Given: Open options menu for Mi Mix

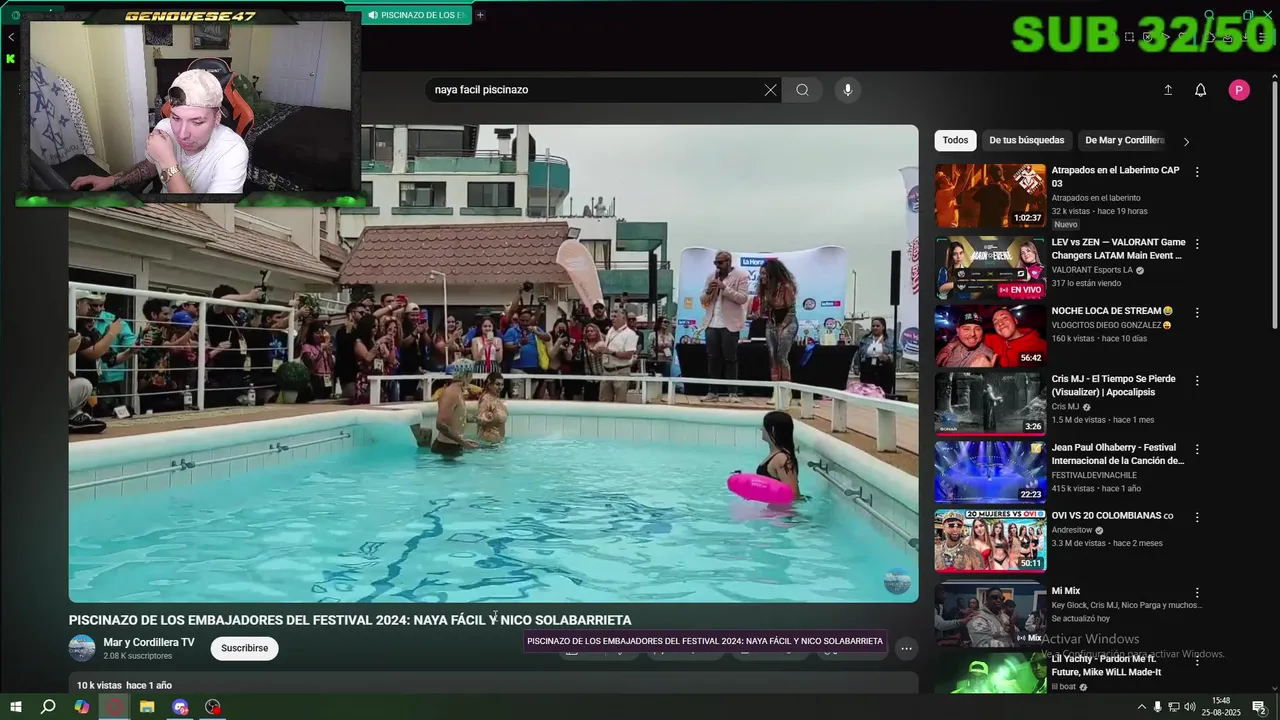Looking at the screenshot, I should pos(1197,593).
